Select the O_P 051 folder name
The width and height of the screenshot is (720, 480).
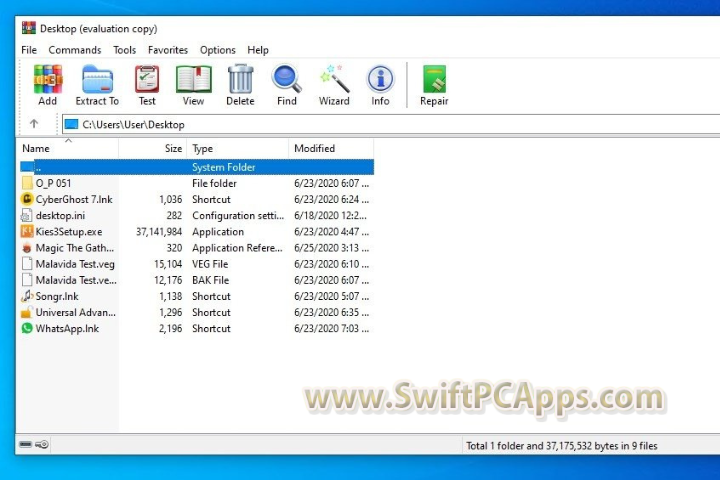coord(53,183)
